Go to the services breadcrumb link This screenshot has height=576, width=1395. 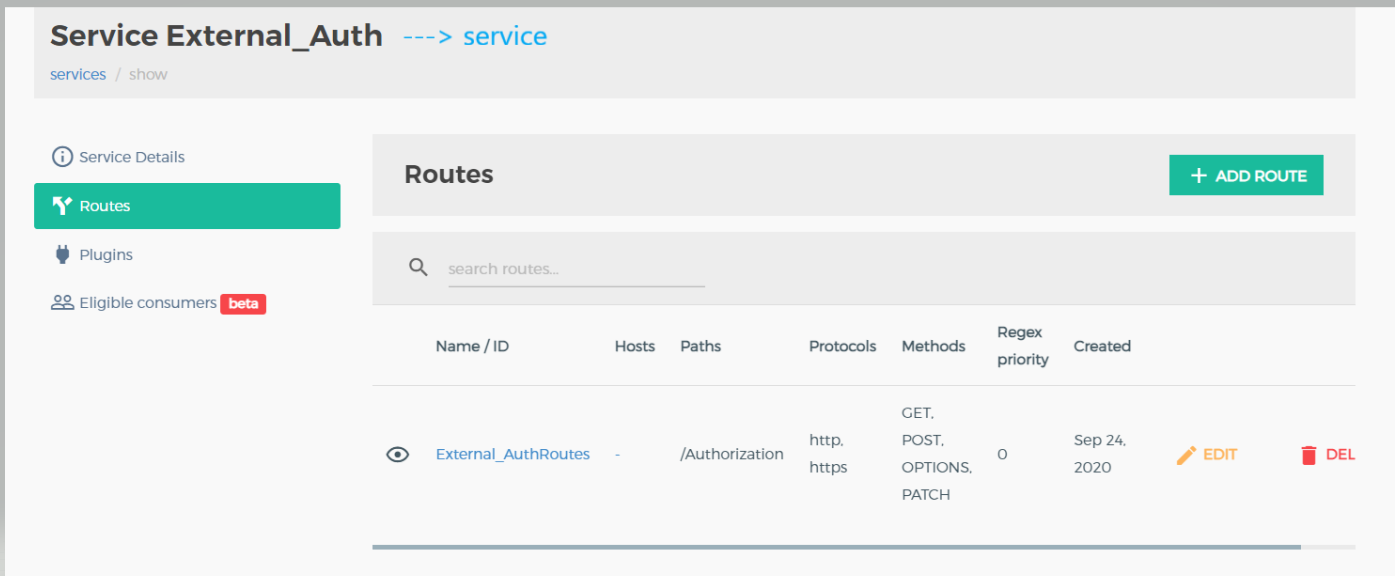[x=78, y=75]
